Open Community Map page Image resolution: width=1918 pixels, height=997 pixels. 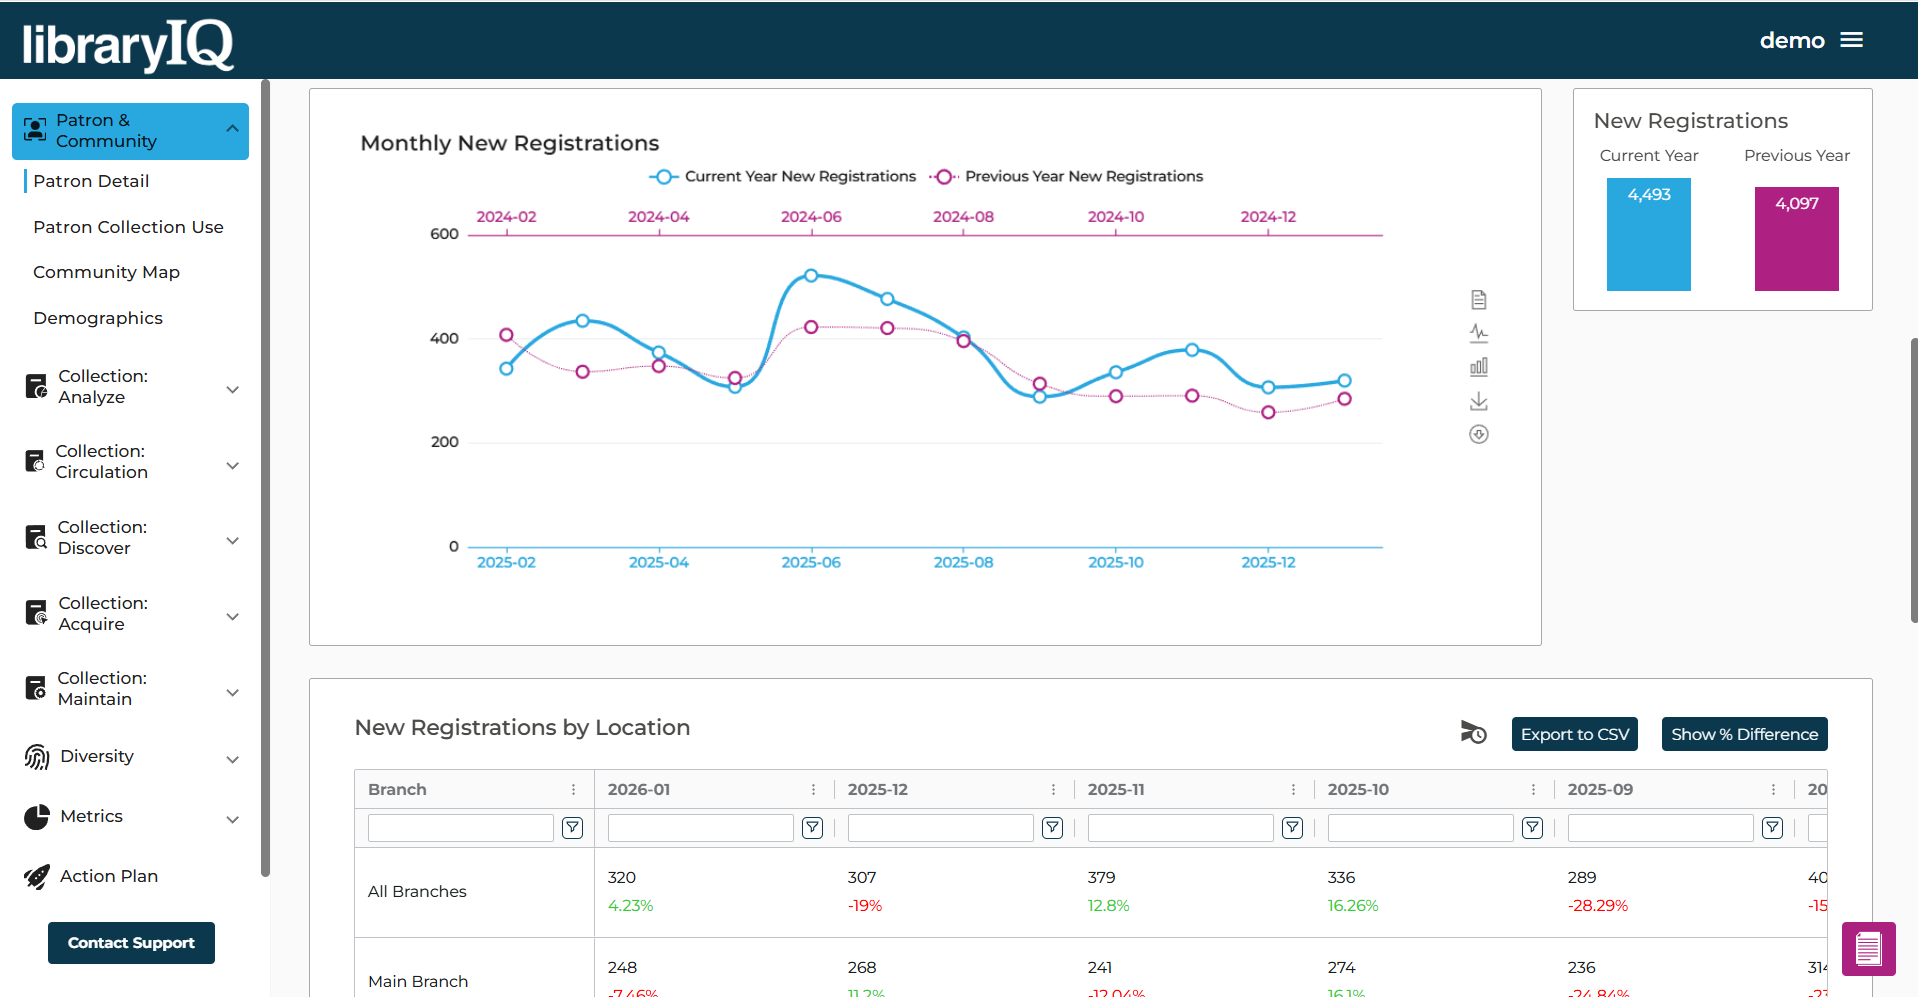coord(106,272)
